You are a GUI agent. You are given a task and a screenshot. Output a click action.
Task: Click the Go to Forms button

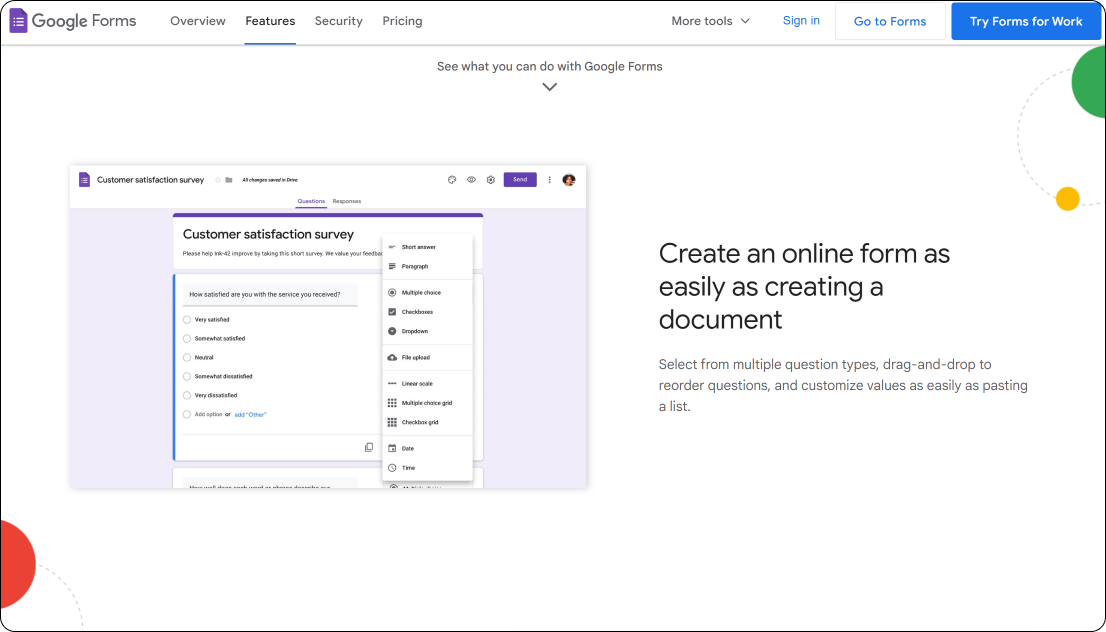890,21
